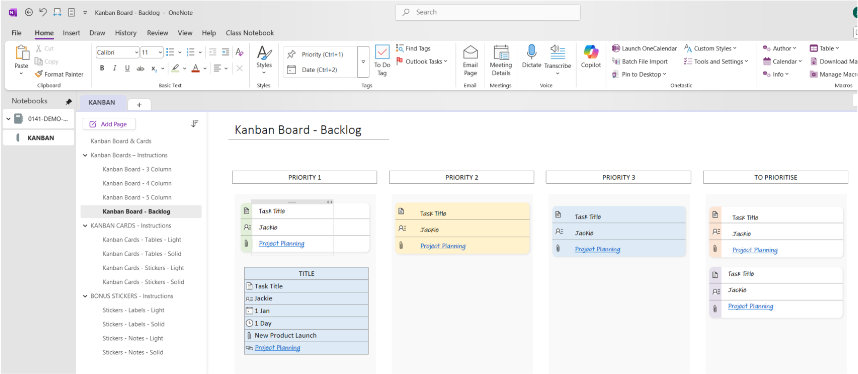
Task: Select the Format Painter tool
Action: point(59,74)
